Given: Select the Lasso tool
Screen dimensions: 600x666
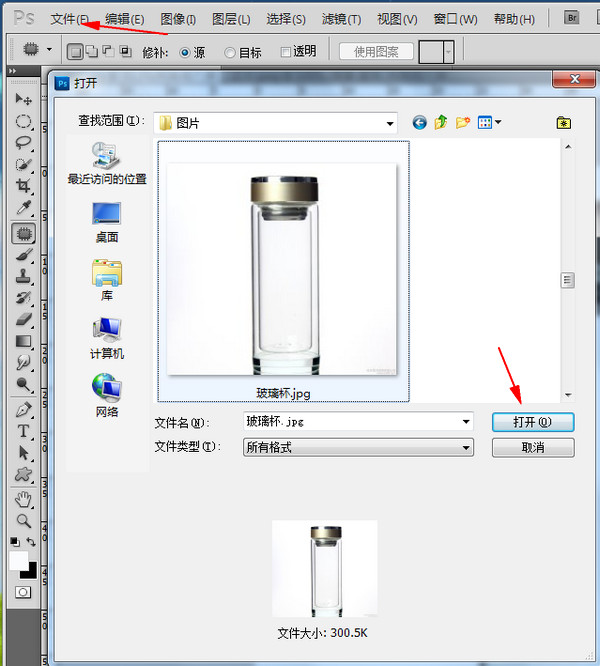Looking at the screenshot, I should [x=23, y=143].
